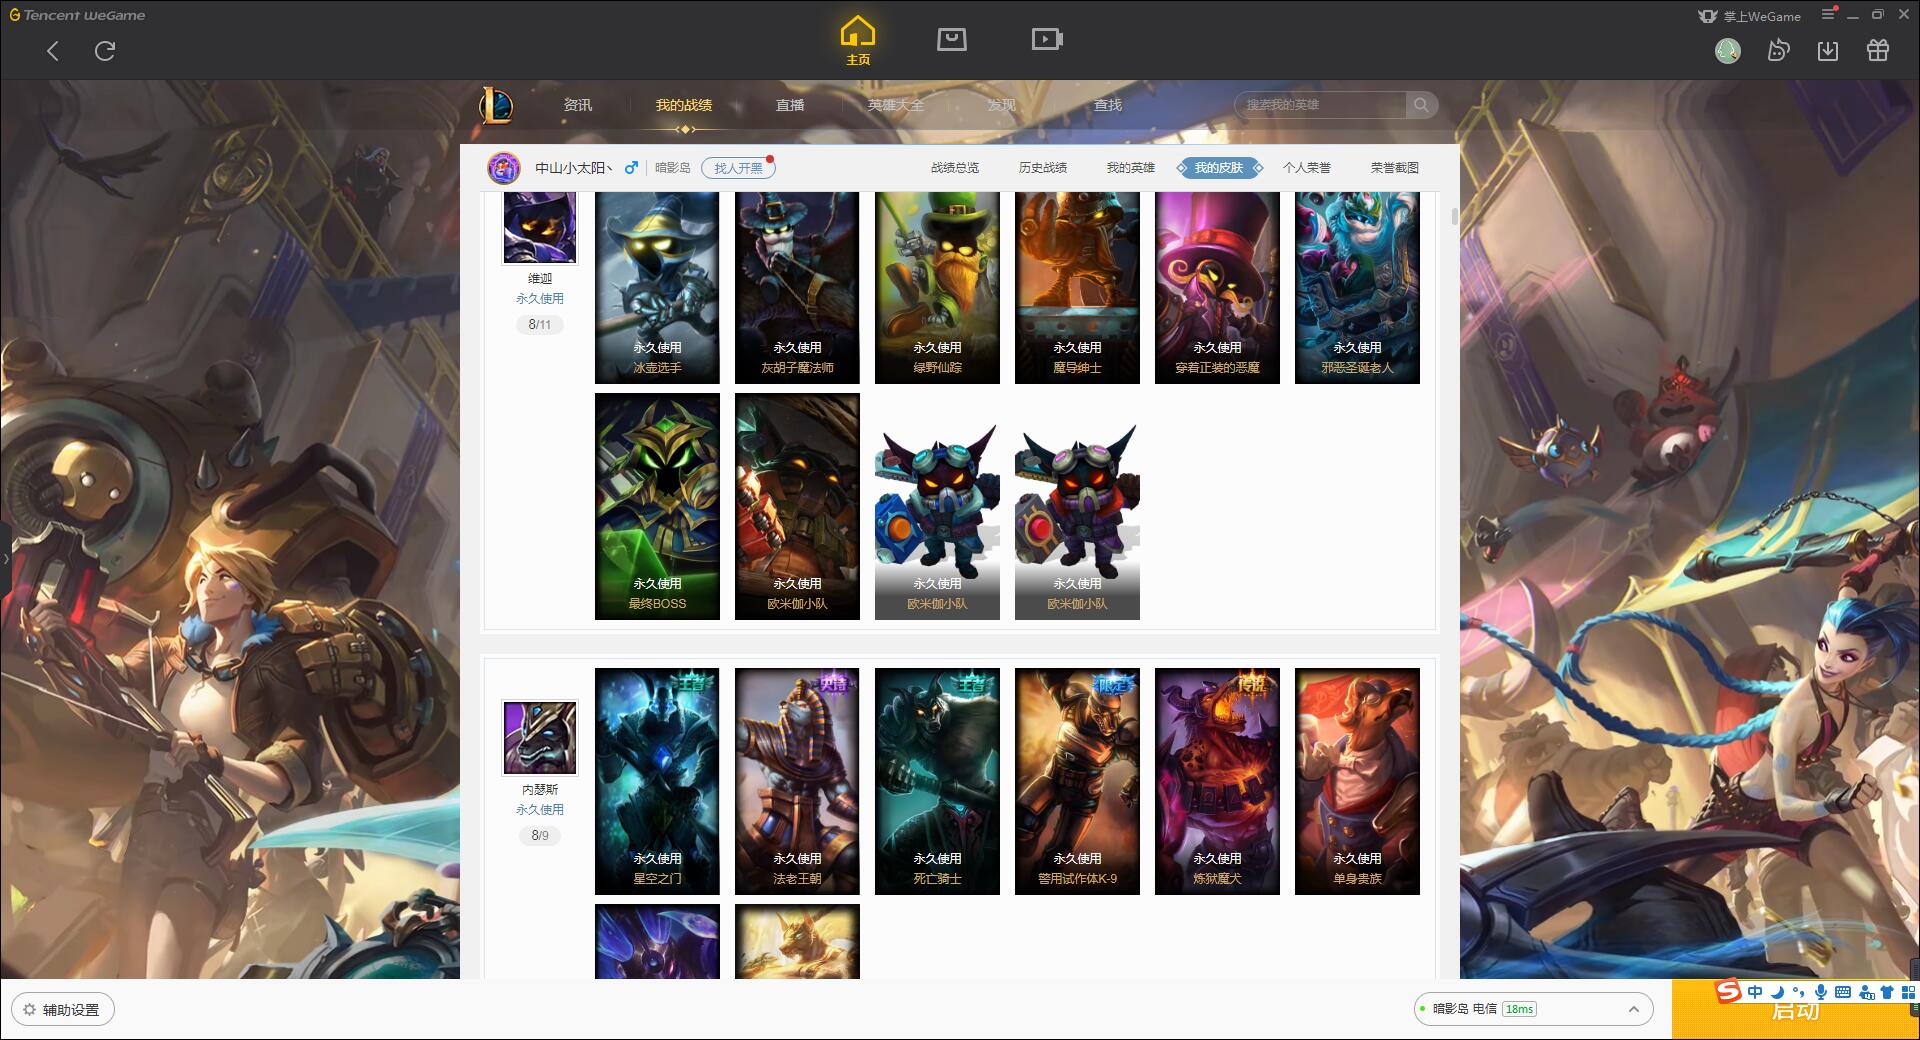Go back with the left arrow icon
The height and width of the screenshot is (1040, 1920).
53,51
